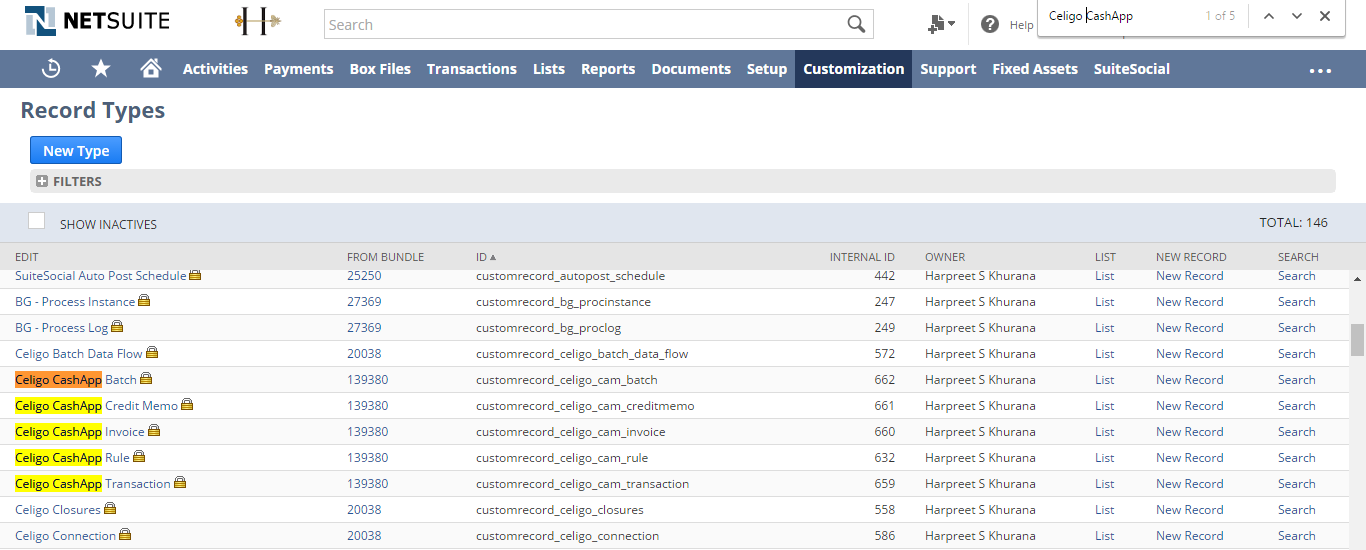Click lock icon next to Celigo CashApp Credit Memo
This screenshot has height=550, width=1366.
click(x=187, y=404)
